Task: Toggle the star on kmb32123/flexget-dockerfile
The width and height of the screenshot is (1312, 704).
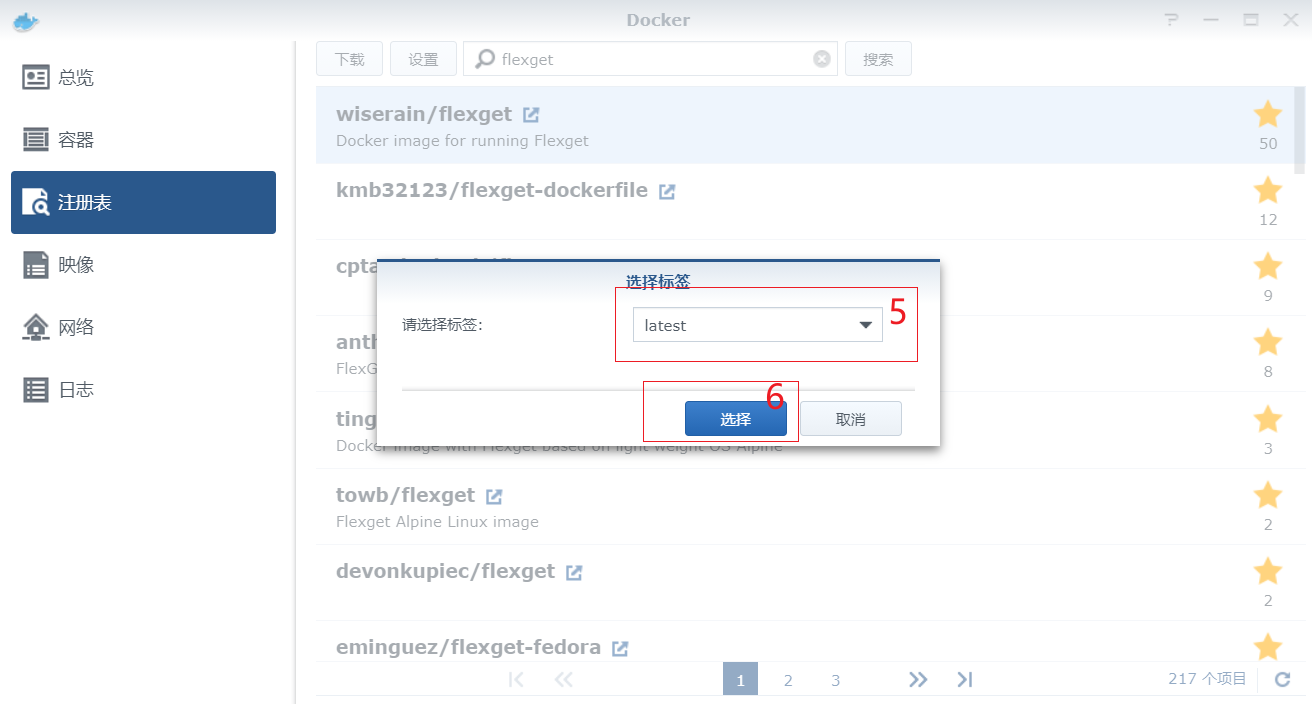Action: tap(1267, 190)
